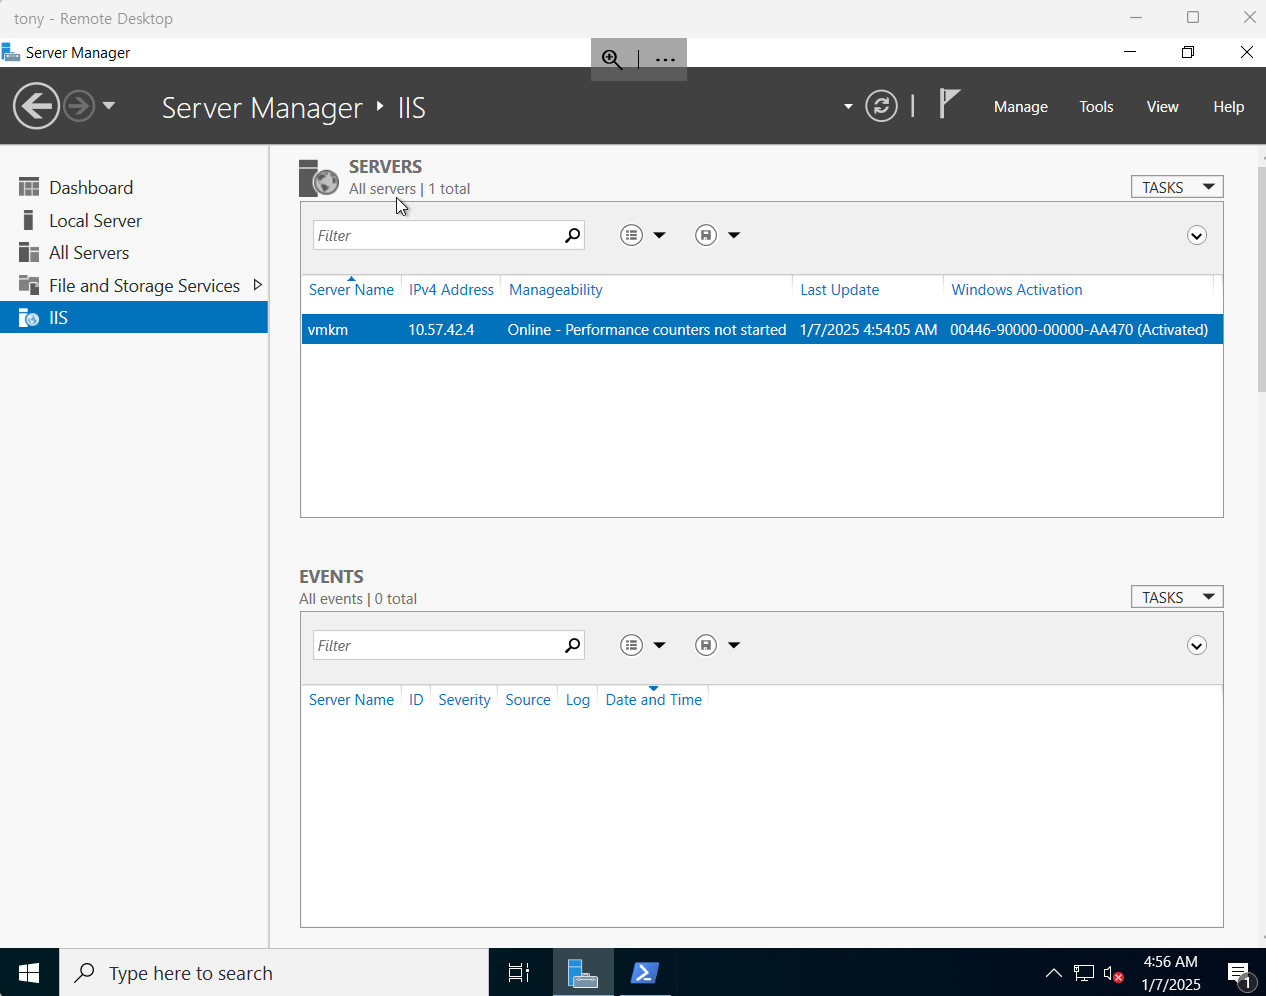Click the Servers filter text box
The image size is (1266, 996).
click(x=438, y=236)
